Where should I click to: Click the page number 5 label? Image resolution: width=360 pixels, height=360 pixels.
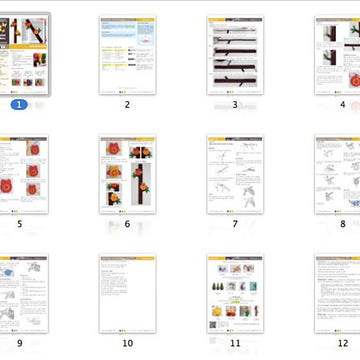pyautogui.click(x=20, y=224)
